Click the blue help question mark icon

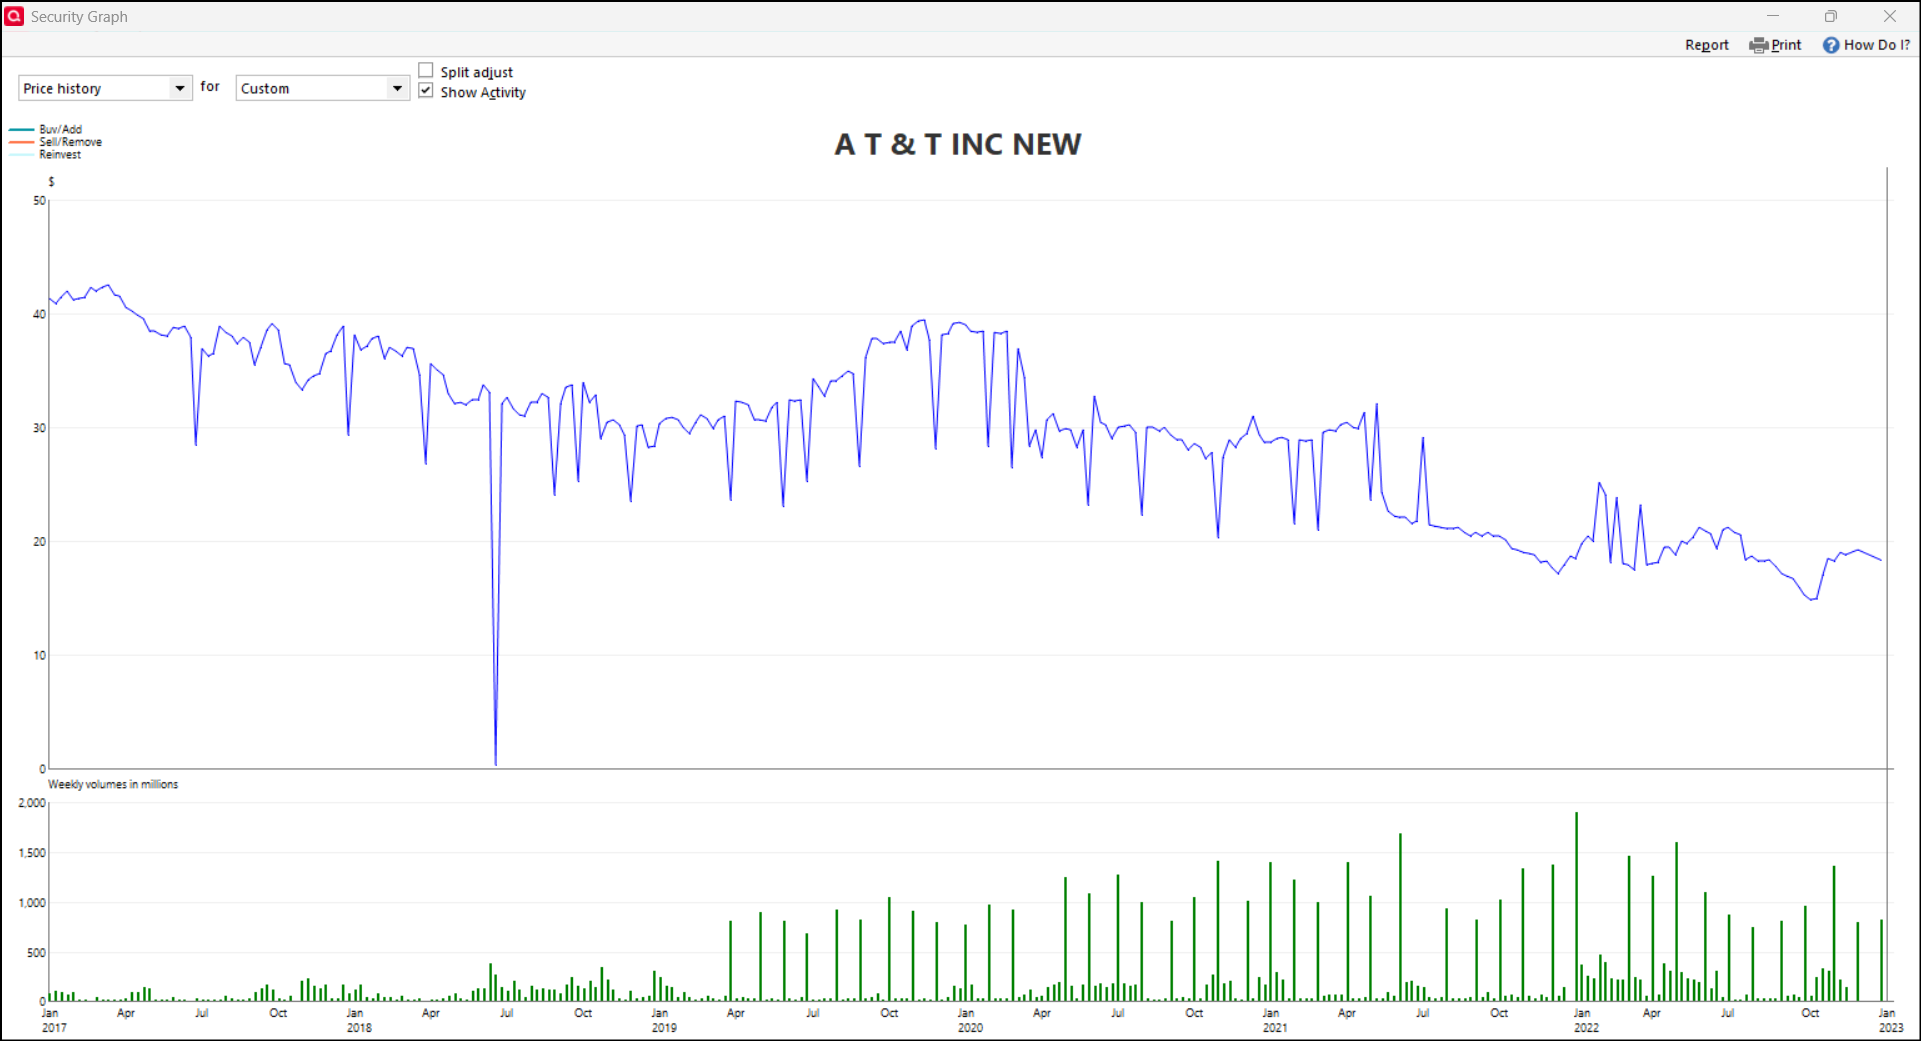(1830, 45)
